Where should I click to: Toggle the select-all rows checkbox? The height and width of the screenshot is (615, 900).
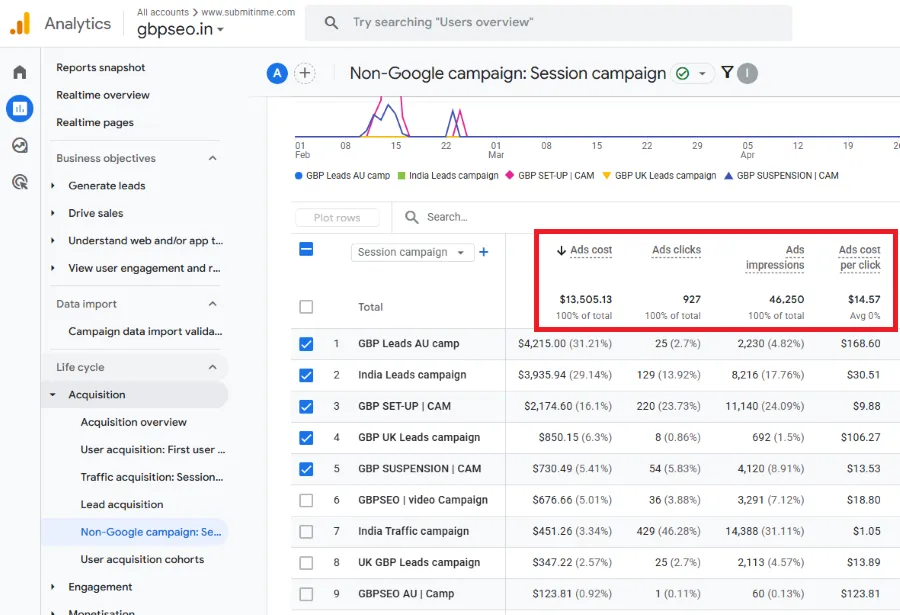[x=307, y=249]
